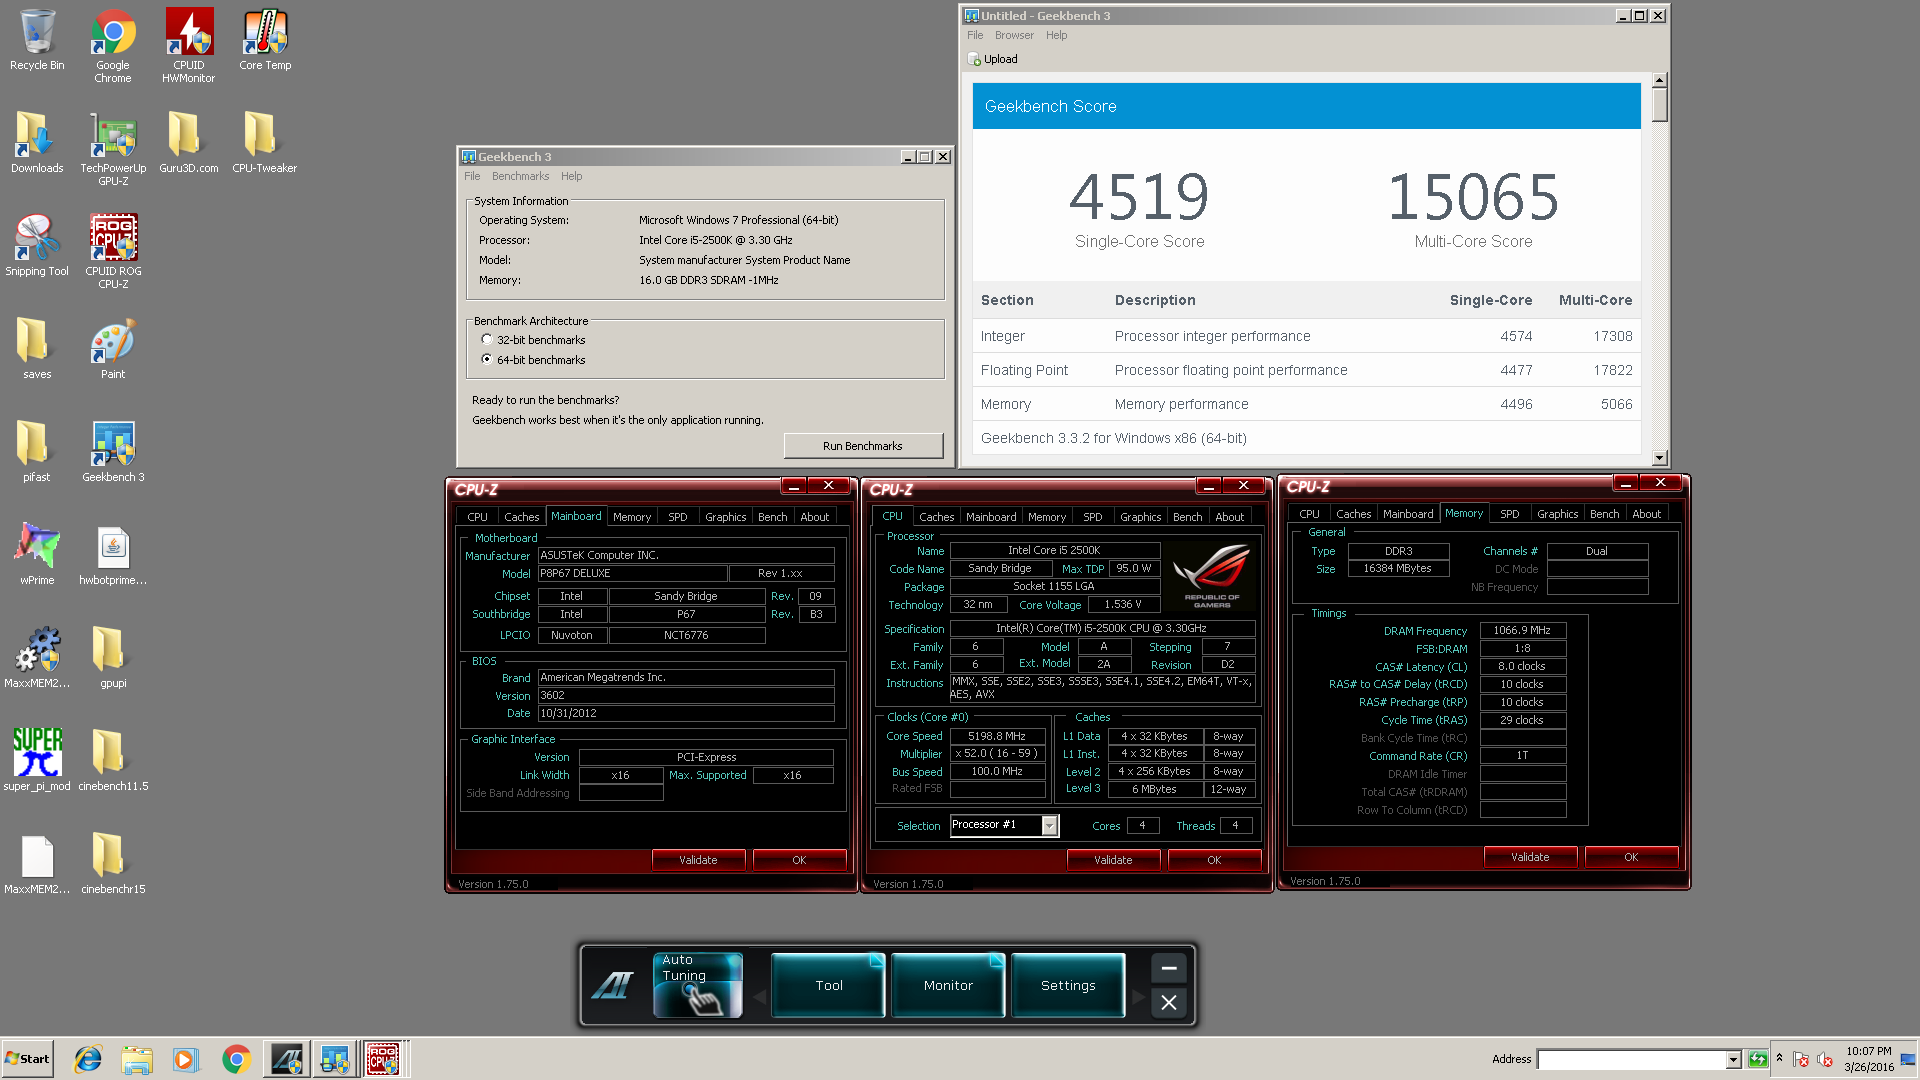Open File menu in Geekbench 3 window
Screen dimensions: 1920x1080
point(472,176)
